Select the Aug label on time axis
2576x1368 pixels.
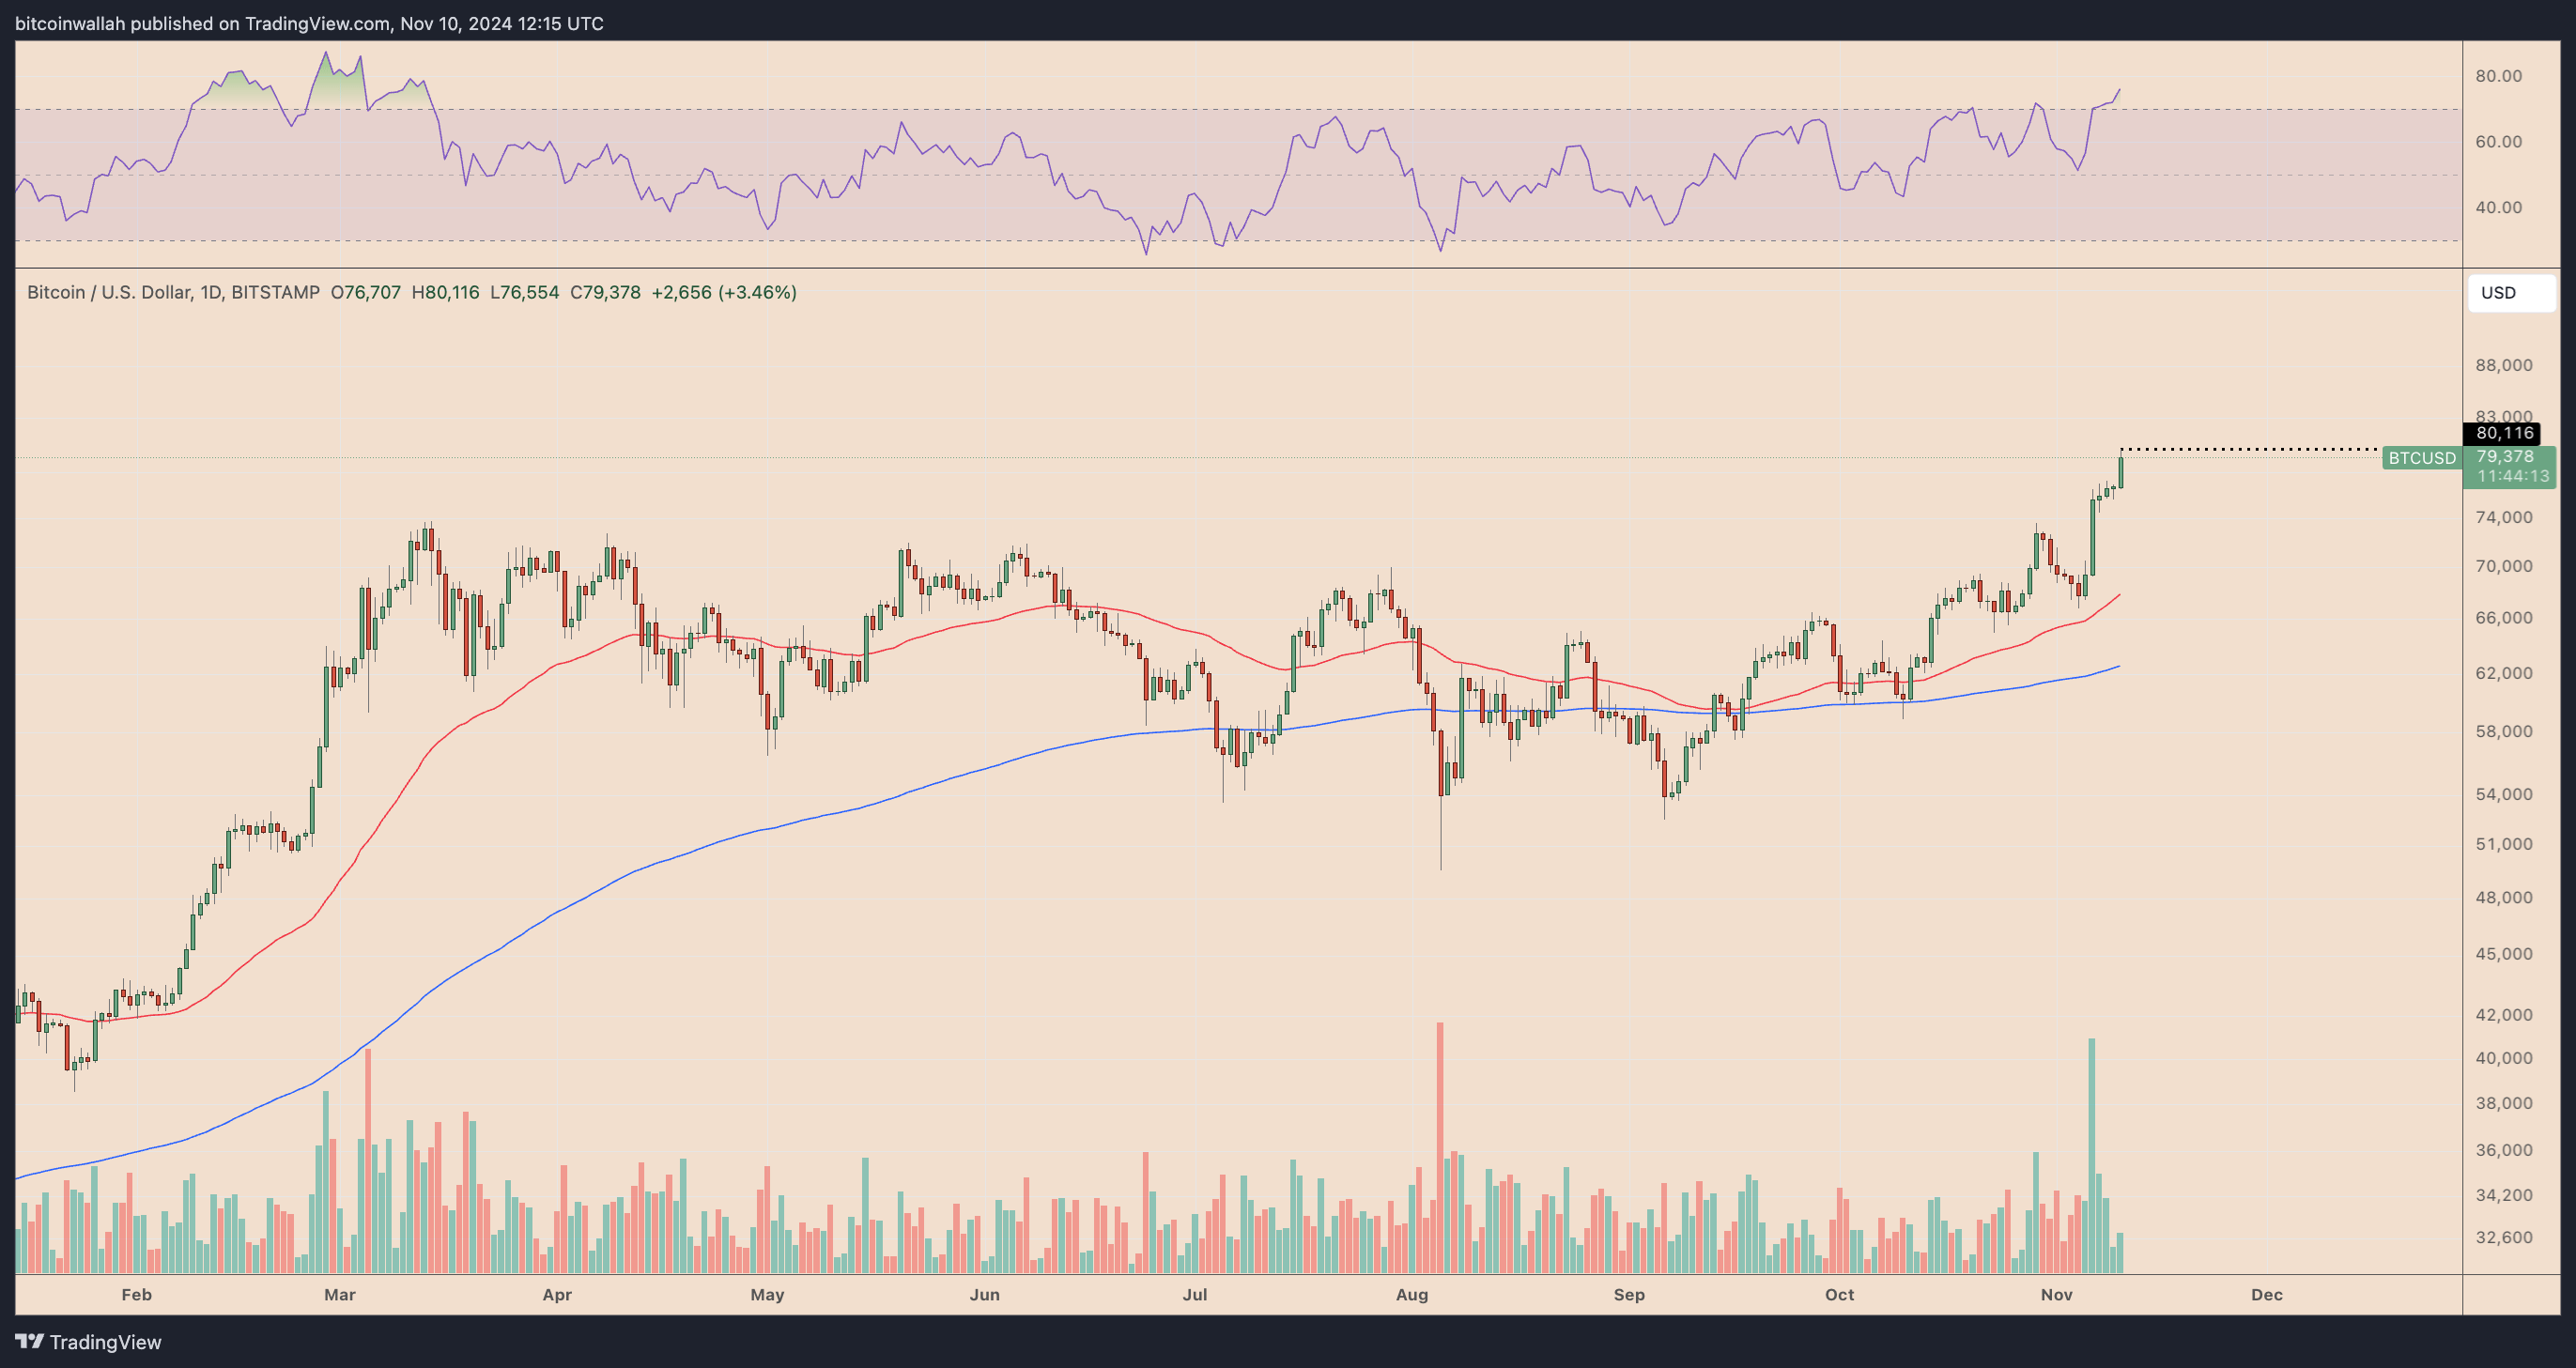point(1411,1294)
